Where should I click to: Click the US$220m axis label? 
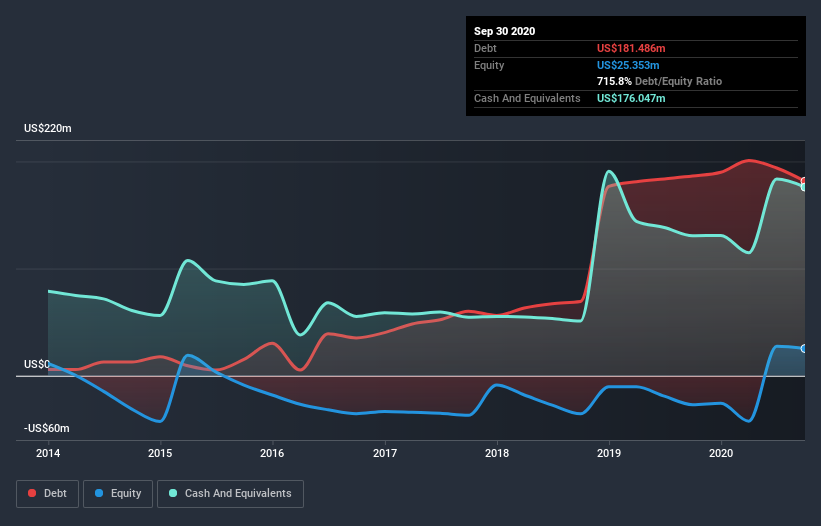pos(48,128)
